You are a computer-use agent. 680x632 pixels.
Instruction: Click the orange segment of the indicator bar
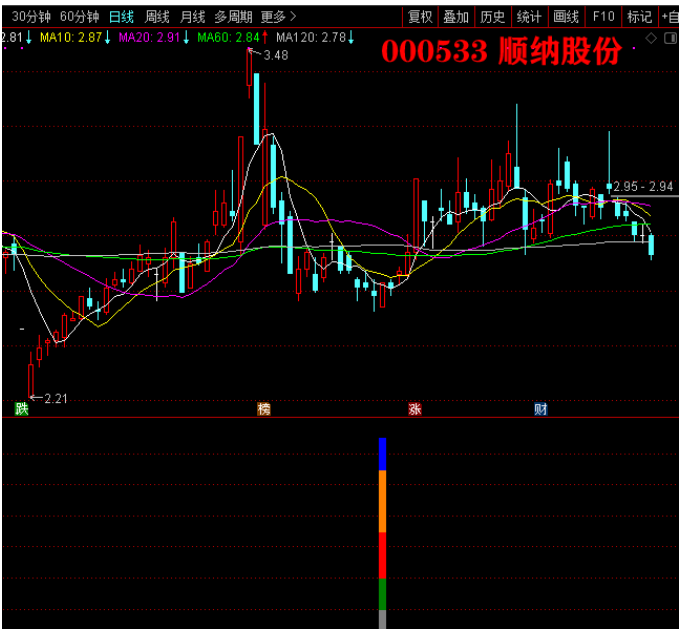382,501
